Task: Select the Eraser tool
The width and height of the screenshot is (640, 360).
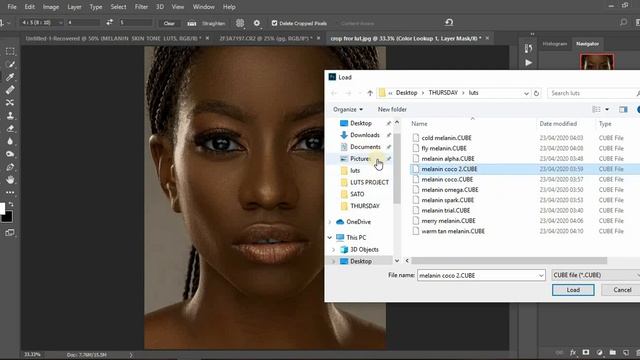Action: [x=10, y=129]
